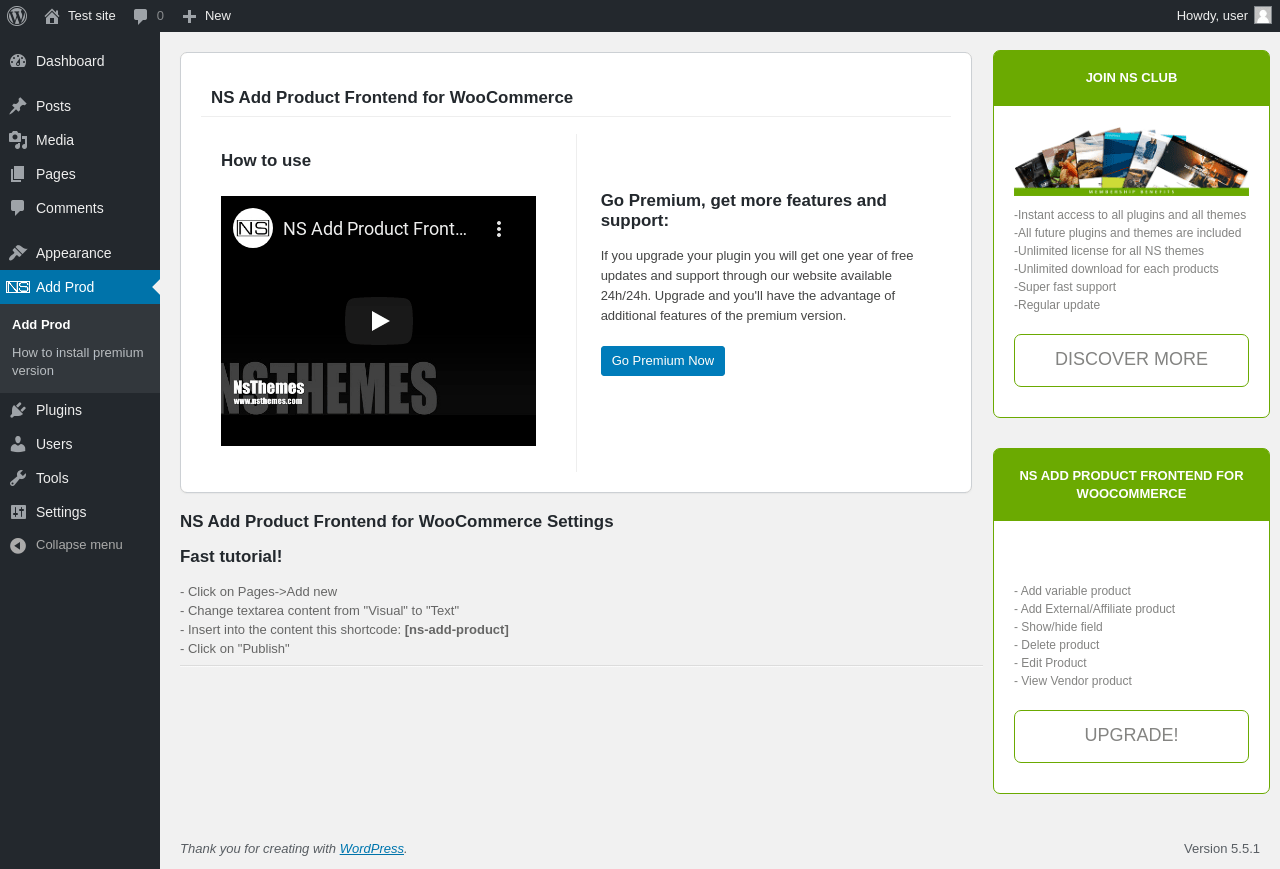This screenshot has width=1280, height=869.
Task: Click the 'Delete product' feature line
Action: pos(1056,645)
